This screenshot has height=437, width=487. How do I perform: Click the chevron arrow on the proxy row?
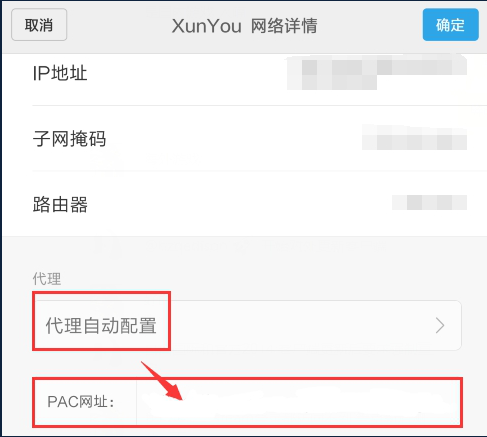440,326
